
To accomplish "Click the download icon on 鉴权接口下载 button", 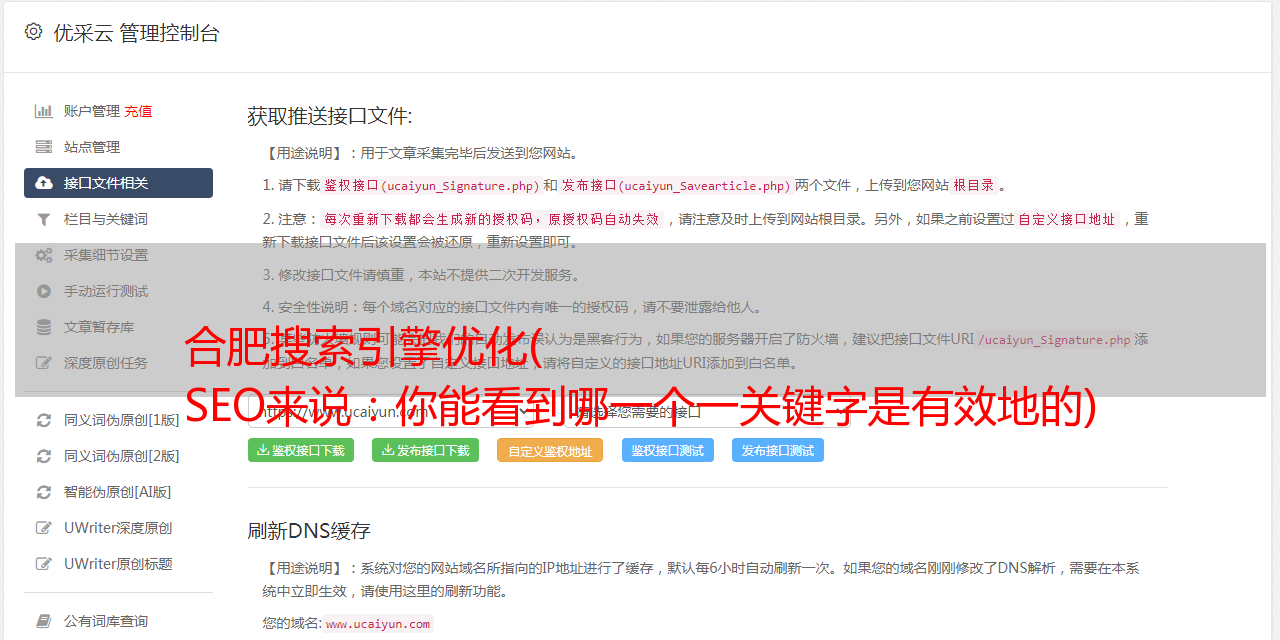I will pyautogui.click(x=263, y=450).
